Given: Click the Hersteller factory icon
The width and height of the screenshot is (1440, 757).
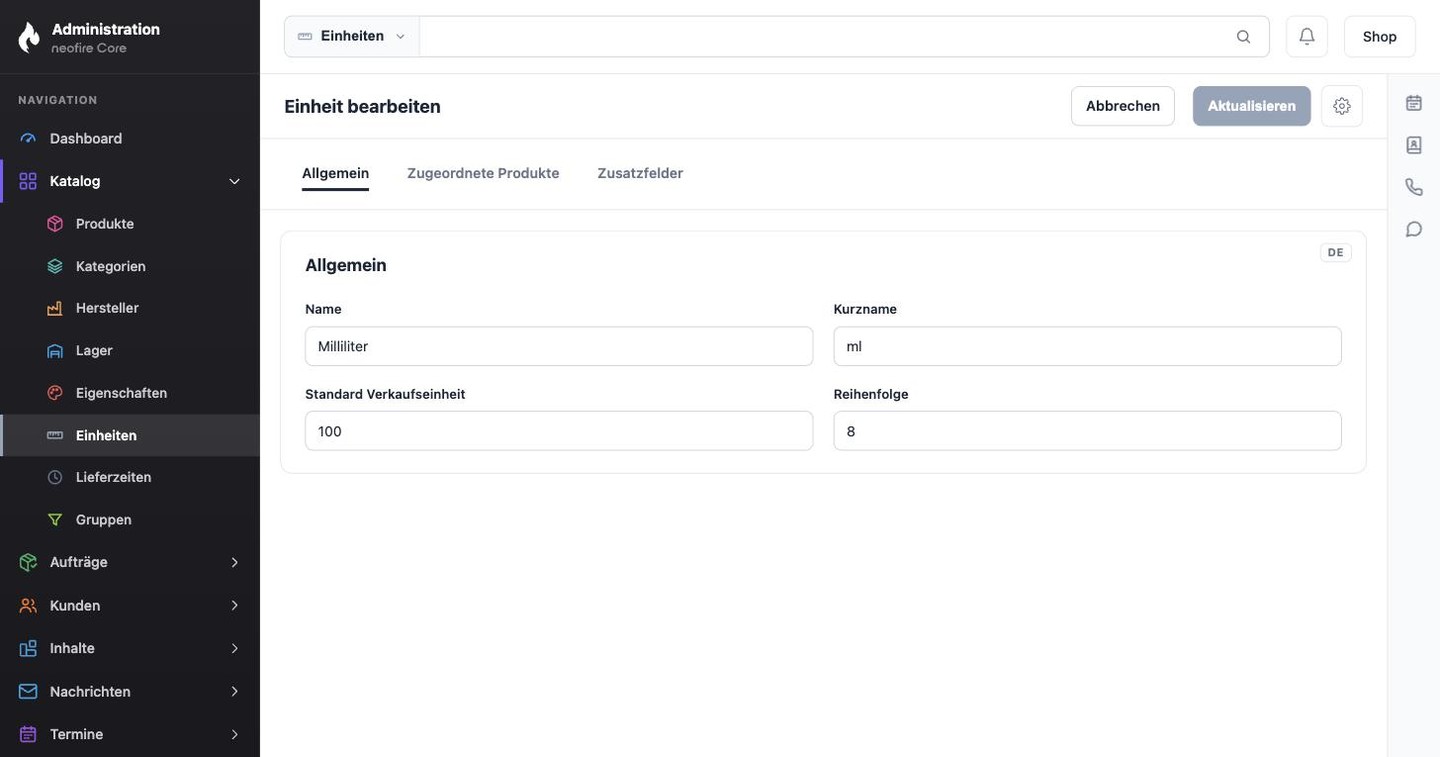Looking at the screenshot, I should pos(55,308).
